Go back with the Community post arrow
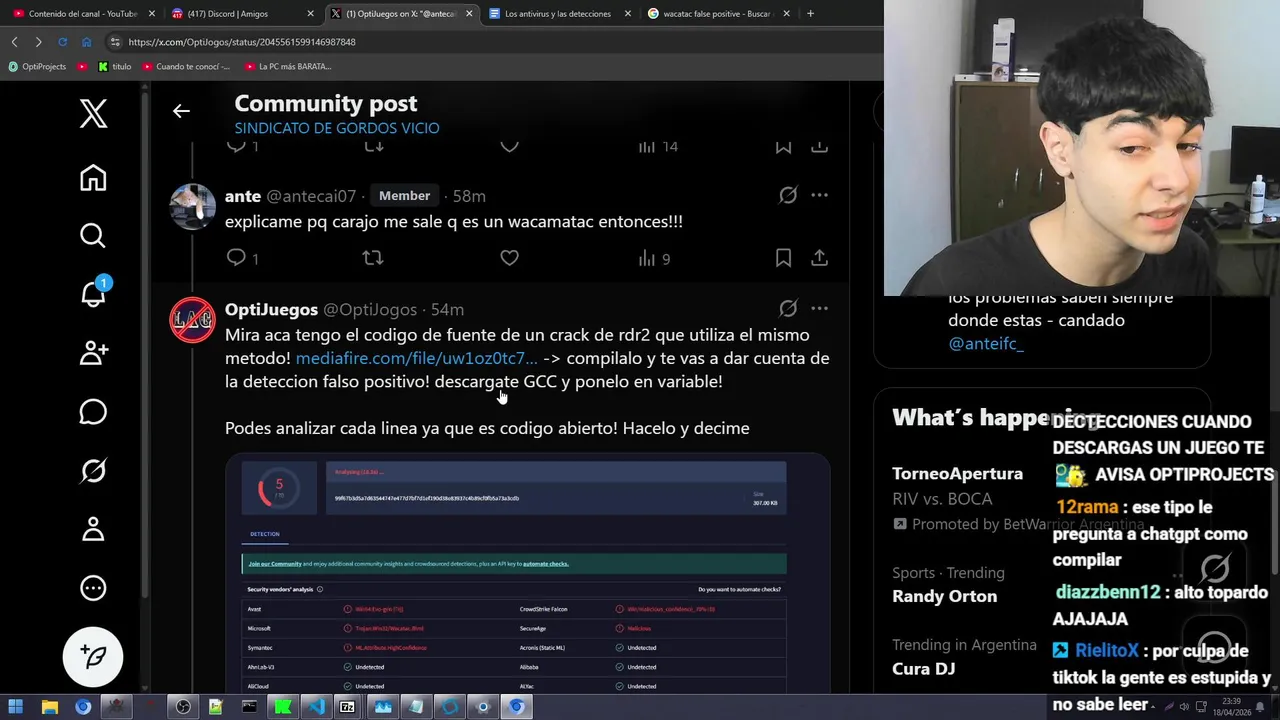Screen dimensions: 1280x720 click(181, 111)
